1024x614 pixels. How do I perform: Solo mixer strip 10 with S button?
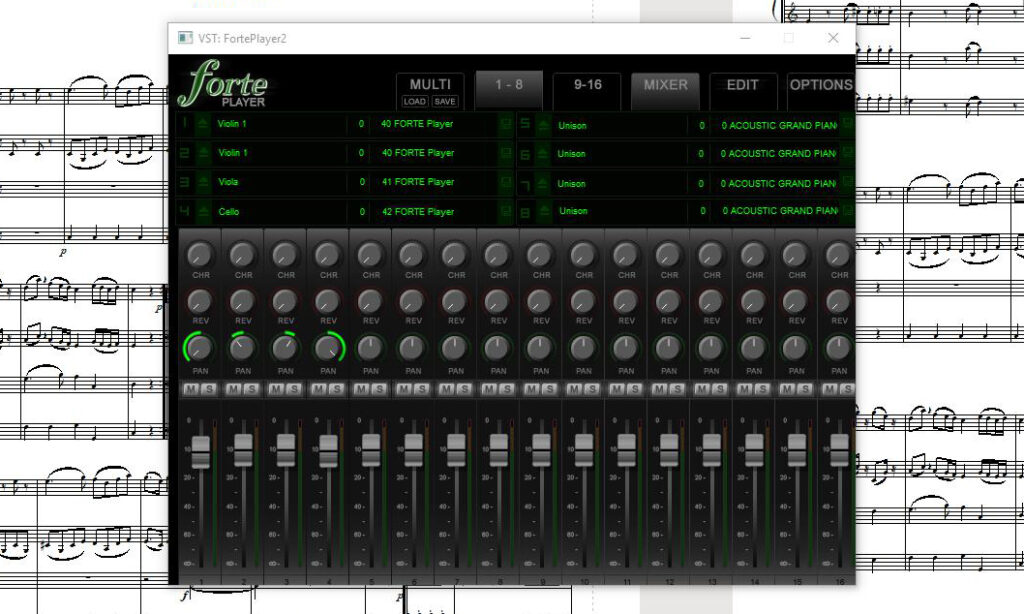(592, 389)
